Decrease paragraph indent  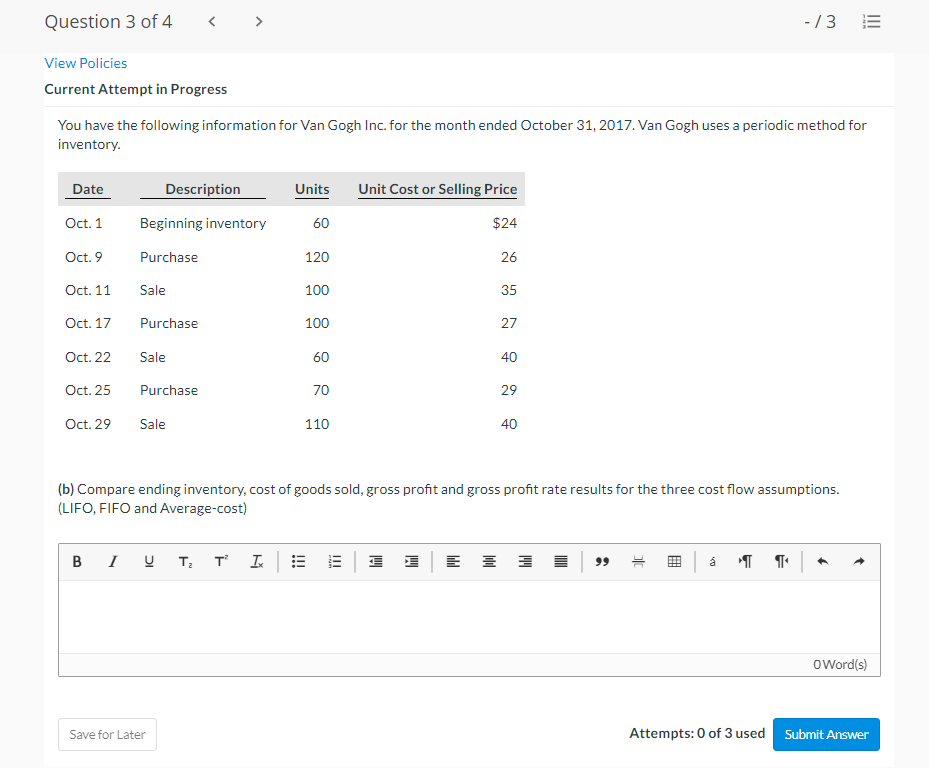[x=375, y=561]
